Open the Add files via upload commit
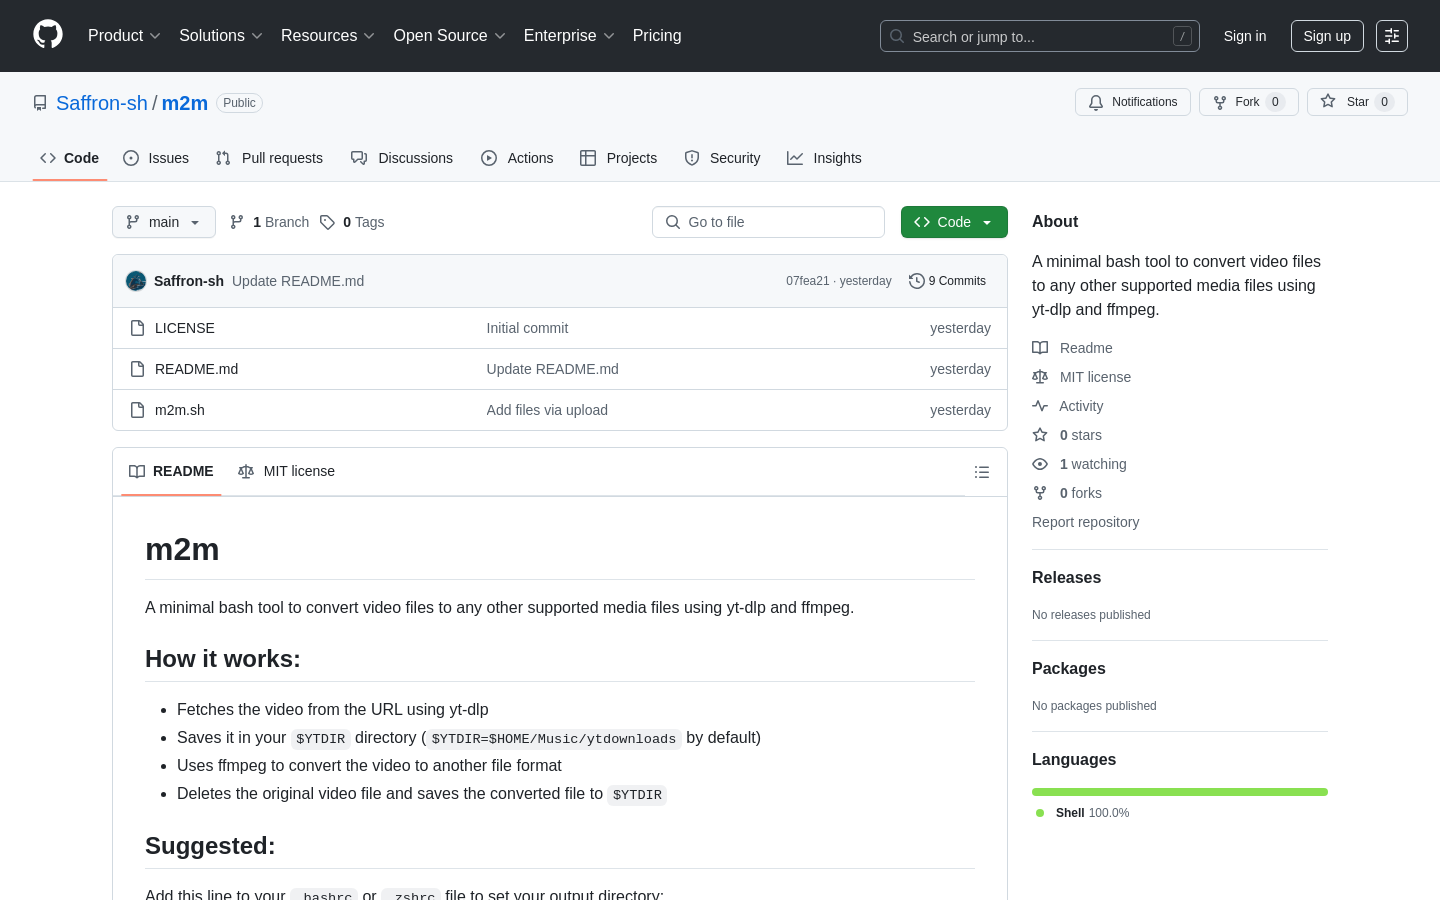1440x900 pixels. click(547, 410)
